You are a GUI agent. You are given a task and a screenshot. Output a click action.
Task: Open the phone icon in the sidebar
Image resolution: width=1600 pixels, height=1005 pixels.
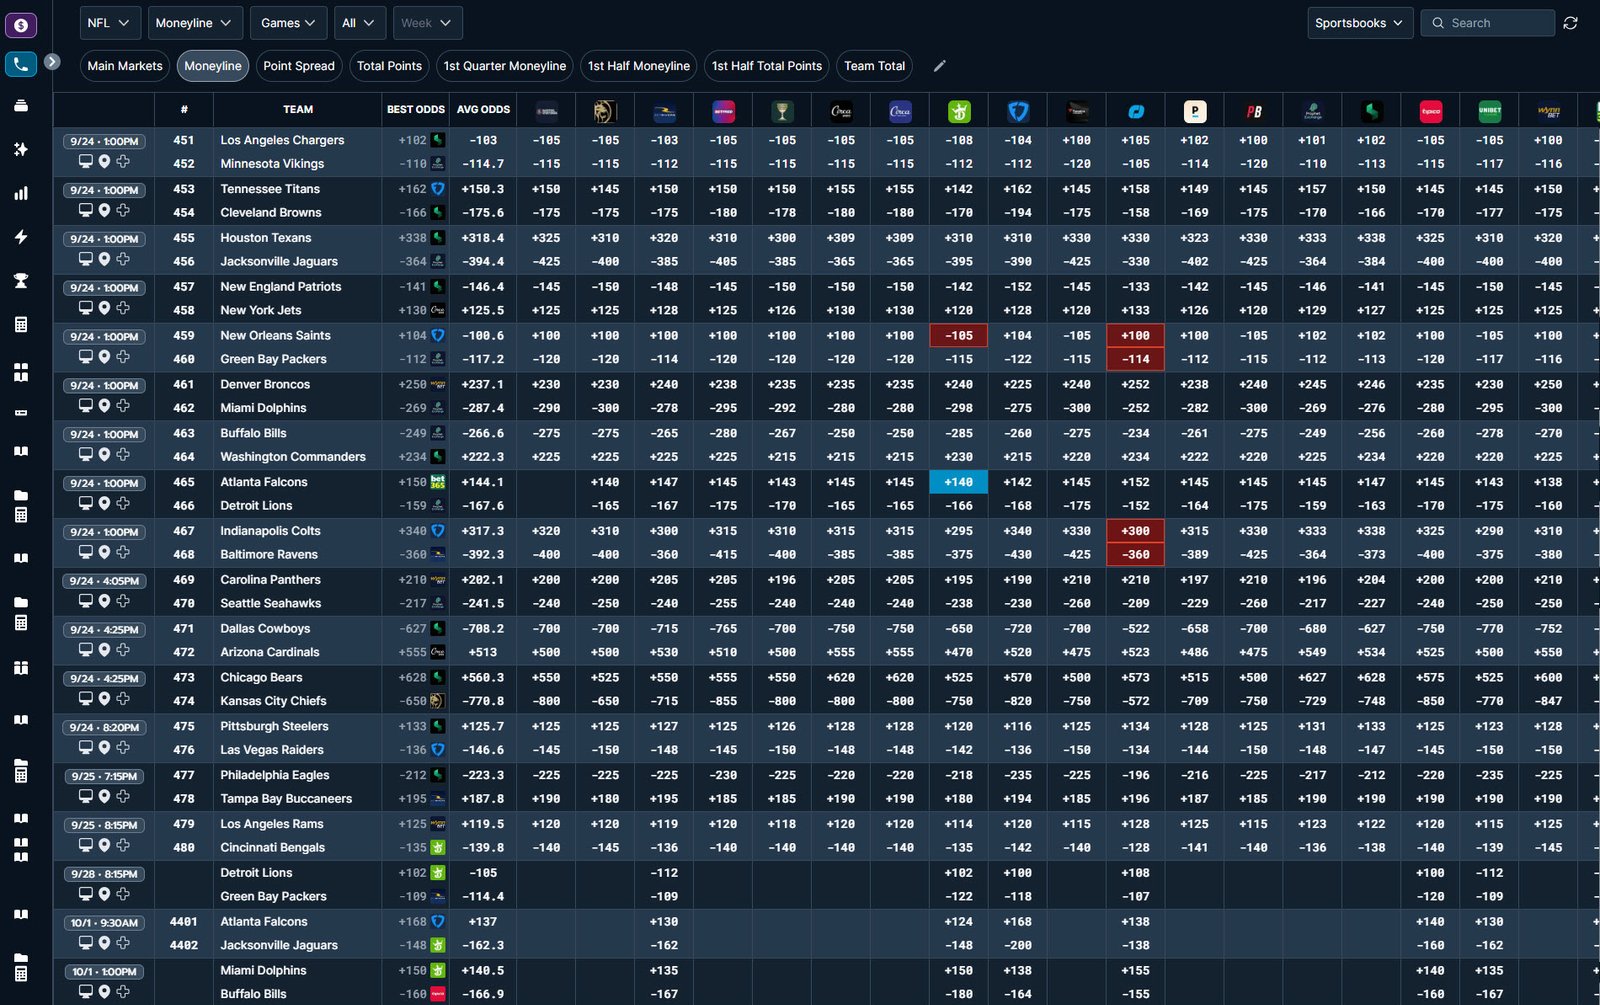coord(21,64)
